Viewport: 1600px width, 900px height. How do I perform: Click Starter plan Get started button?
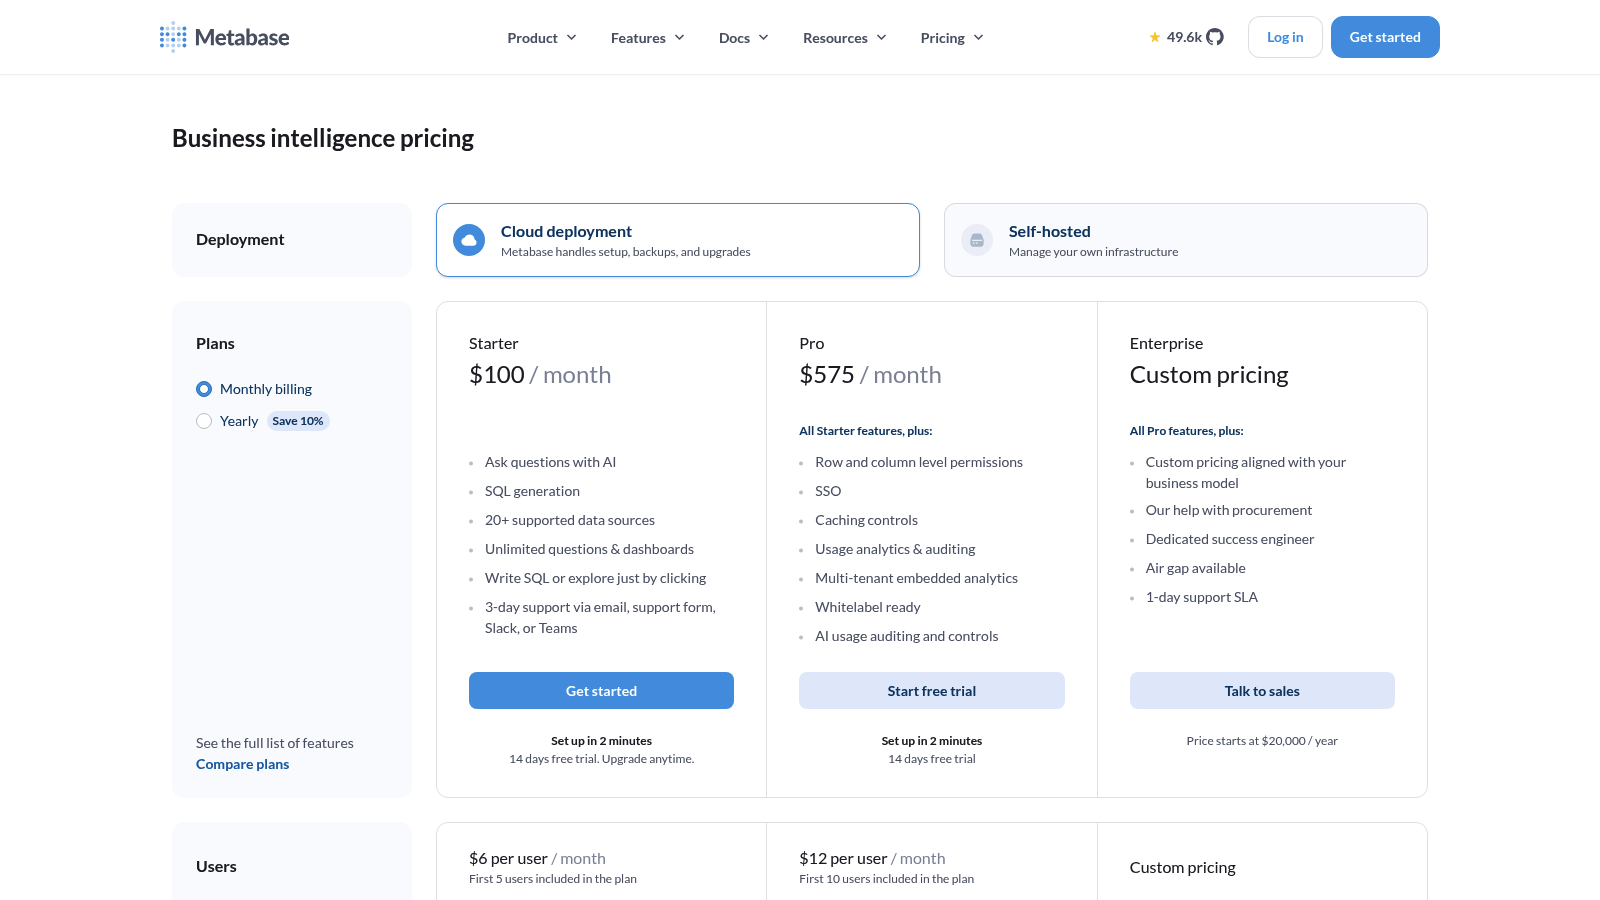coord(601,691)
